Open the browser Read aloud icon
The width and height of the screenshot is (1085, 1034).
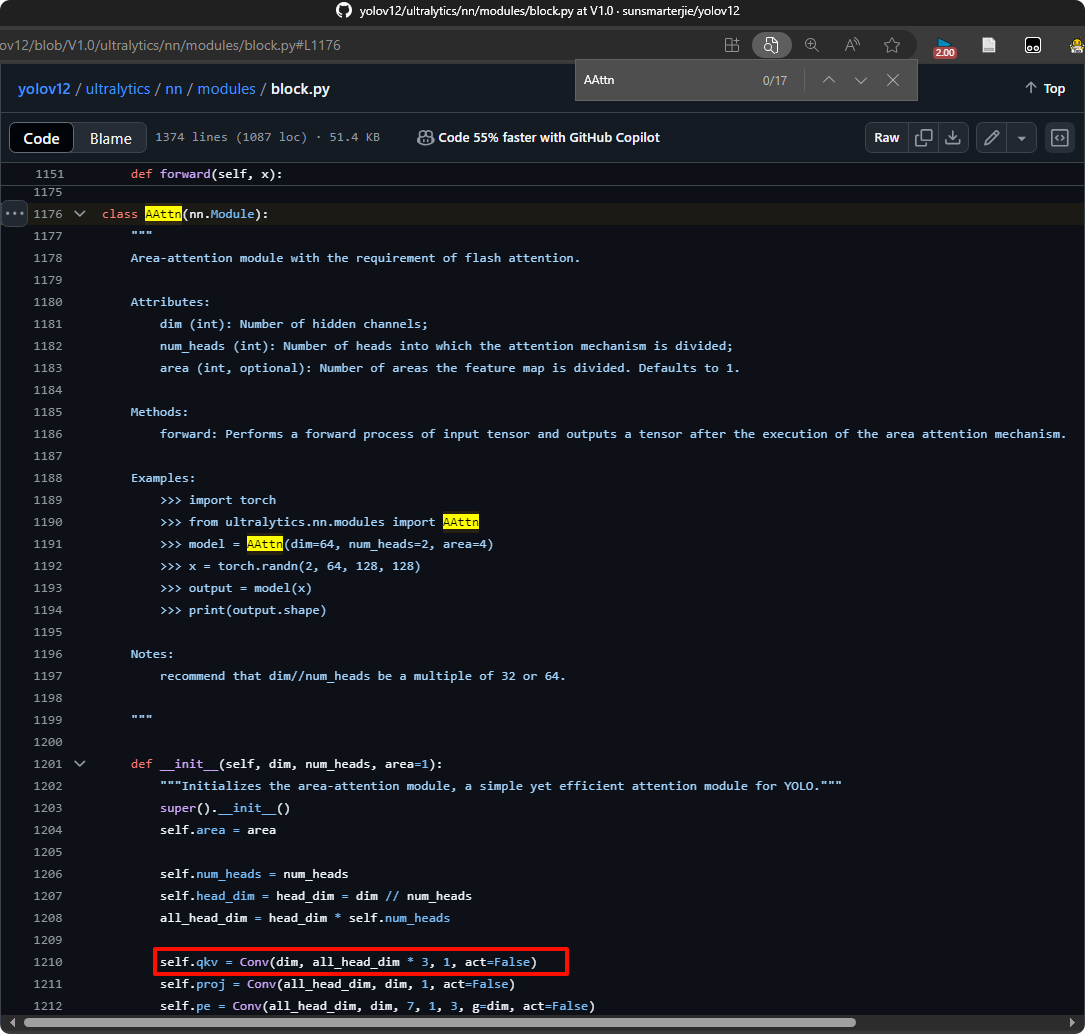coord(852,45)
